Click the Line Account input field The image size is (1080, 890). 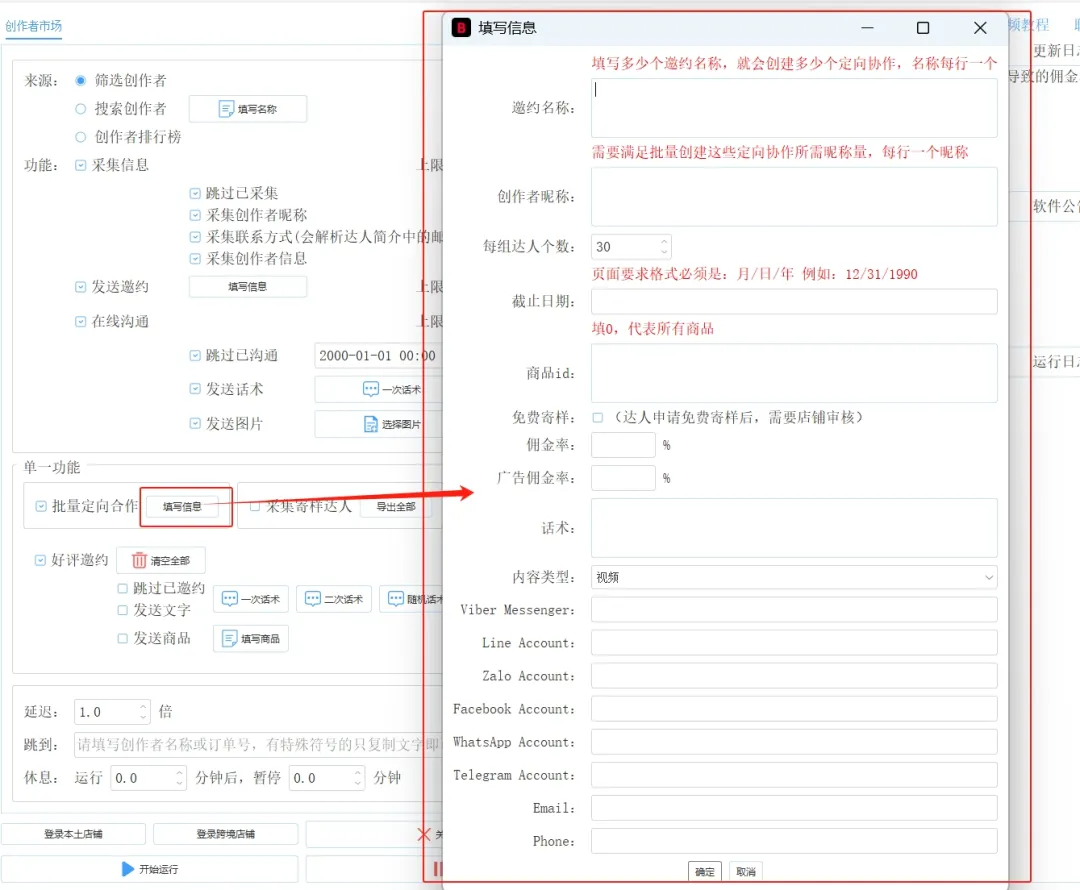[793, 643]
